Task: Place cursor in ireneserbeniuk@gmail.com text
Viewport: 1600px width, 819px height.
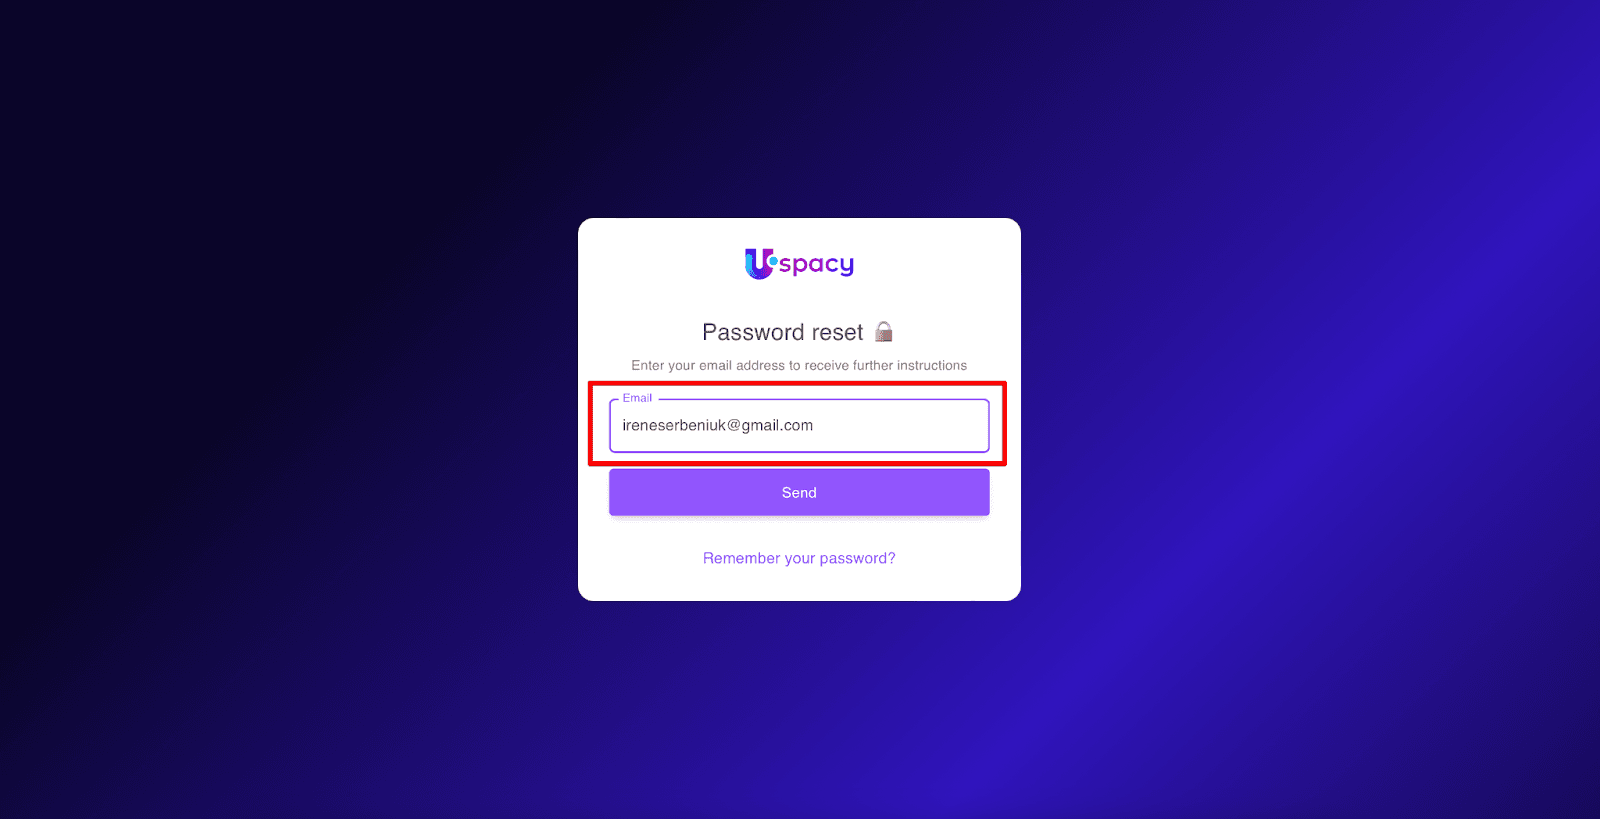Action: click(717, 425)
